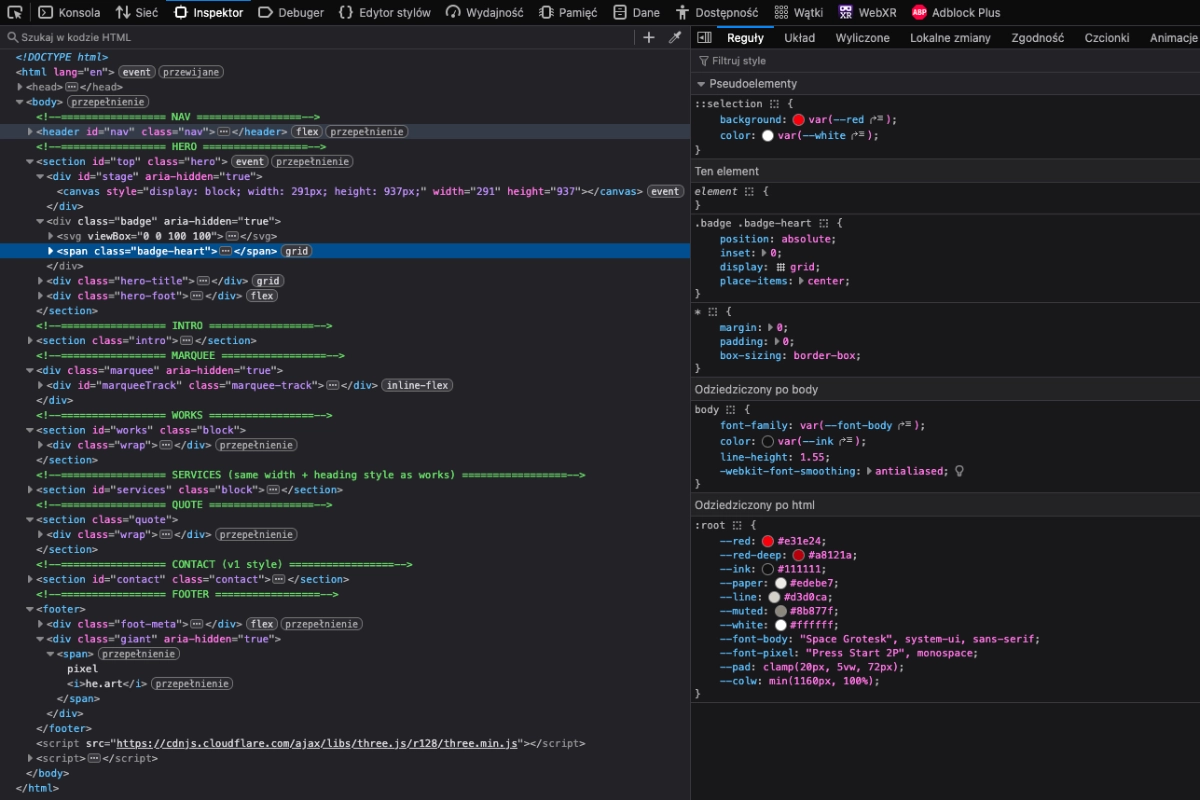The height and width of the screenshot is (800, 1200).
Task: Open the three.min.js script URL link
Action: coord(317,743)
